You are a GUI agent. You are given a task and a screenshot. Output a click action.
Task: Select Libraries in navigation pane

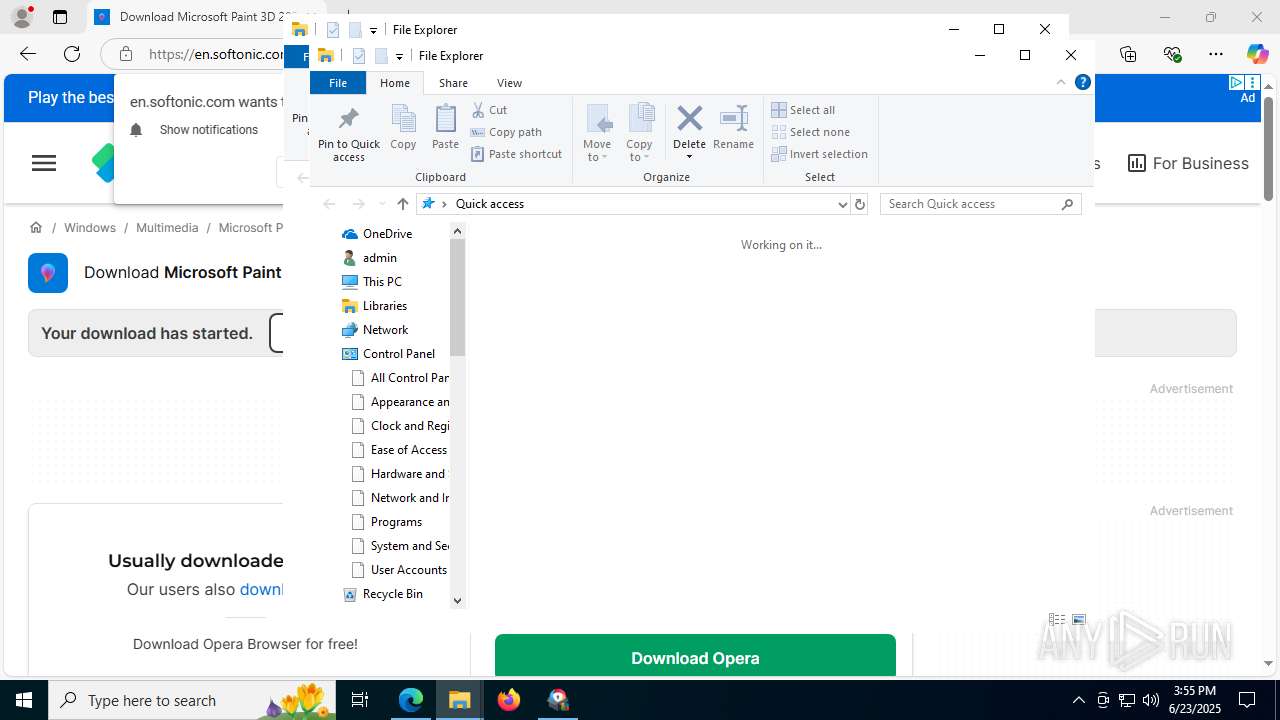tap(384, 306)
